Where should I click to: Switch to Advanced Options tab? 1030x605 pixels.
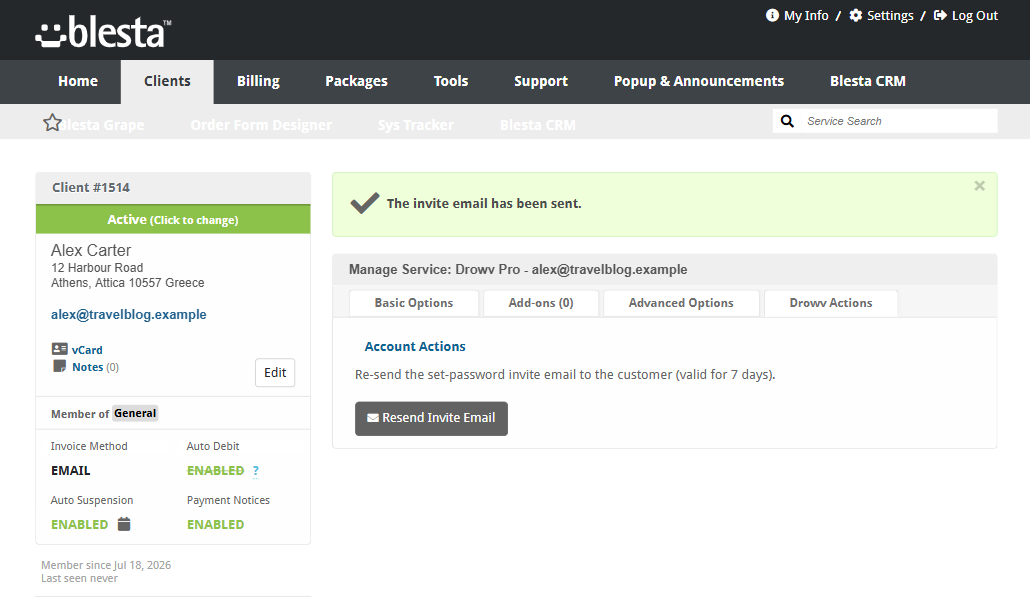click(681, 303)
